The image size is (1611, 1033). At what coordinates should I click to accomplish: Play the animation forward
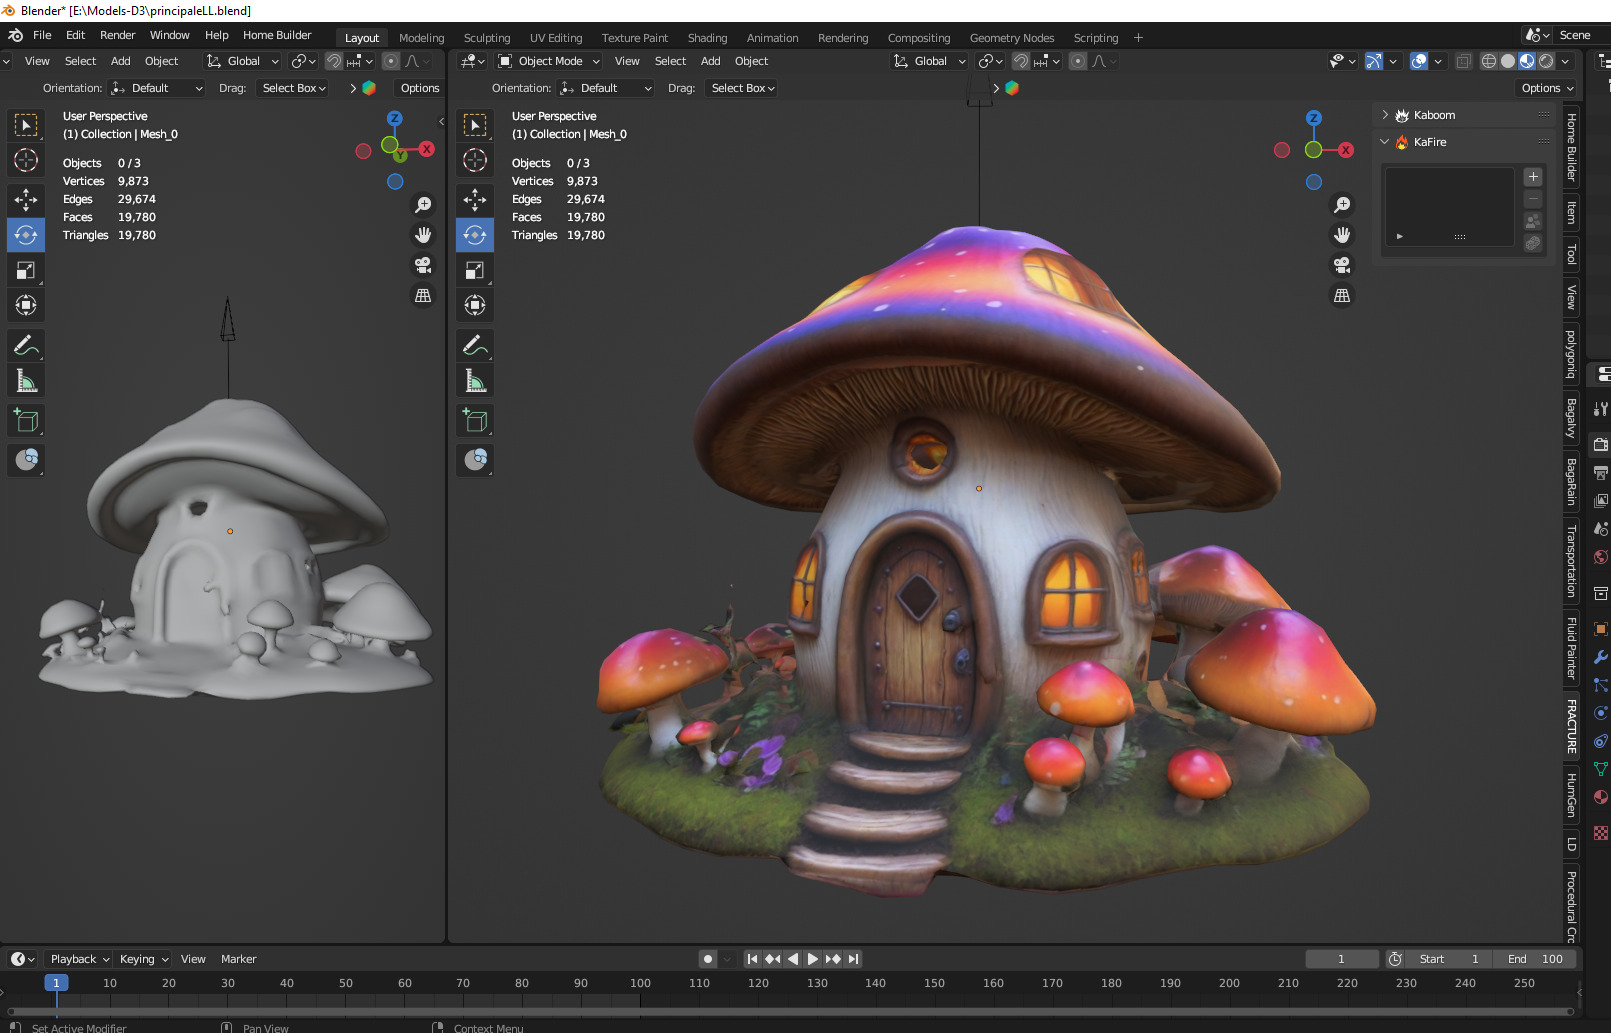click(813, 959)
